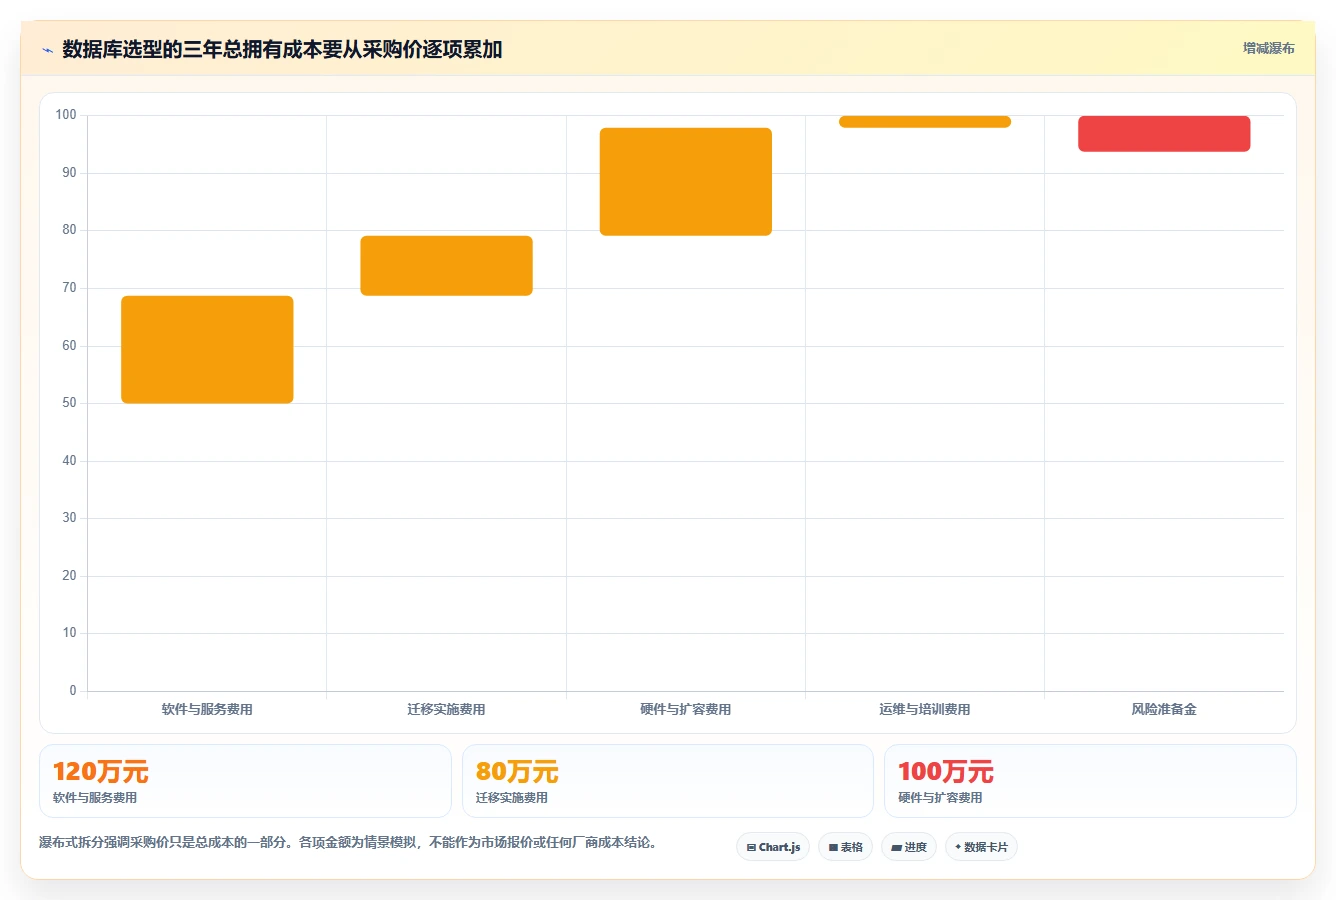Click the 硬件与扩容费用 waterfall bar

[x=686, y=182]
